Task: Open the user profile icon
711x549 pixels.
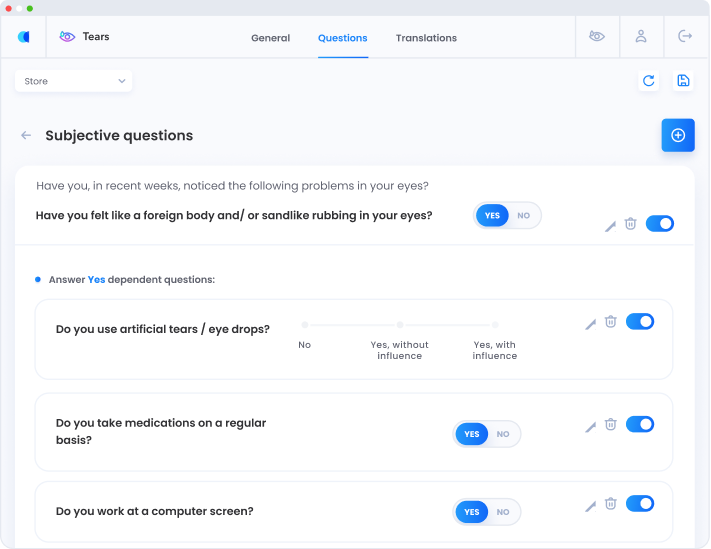Action: 641,37
